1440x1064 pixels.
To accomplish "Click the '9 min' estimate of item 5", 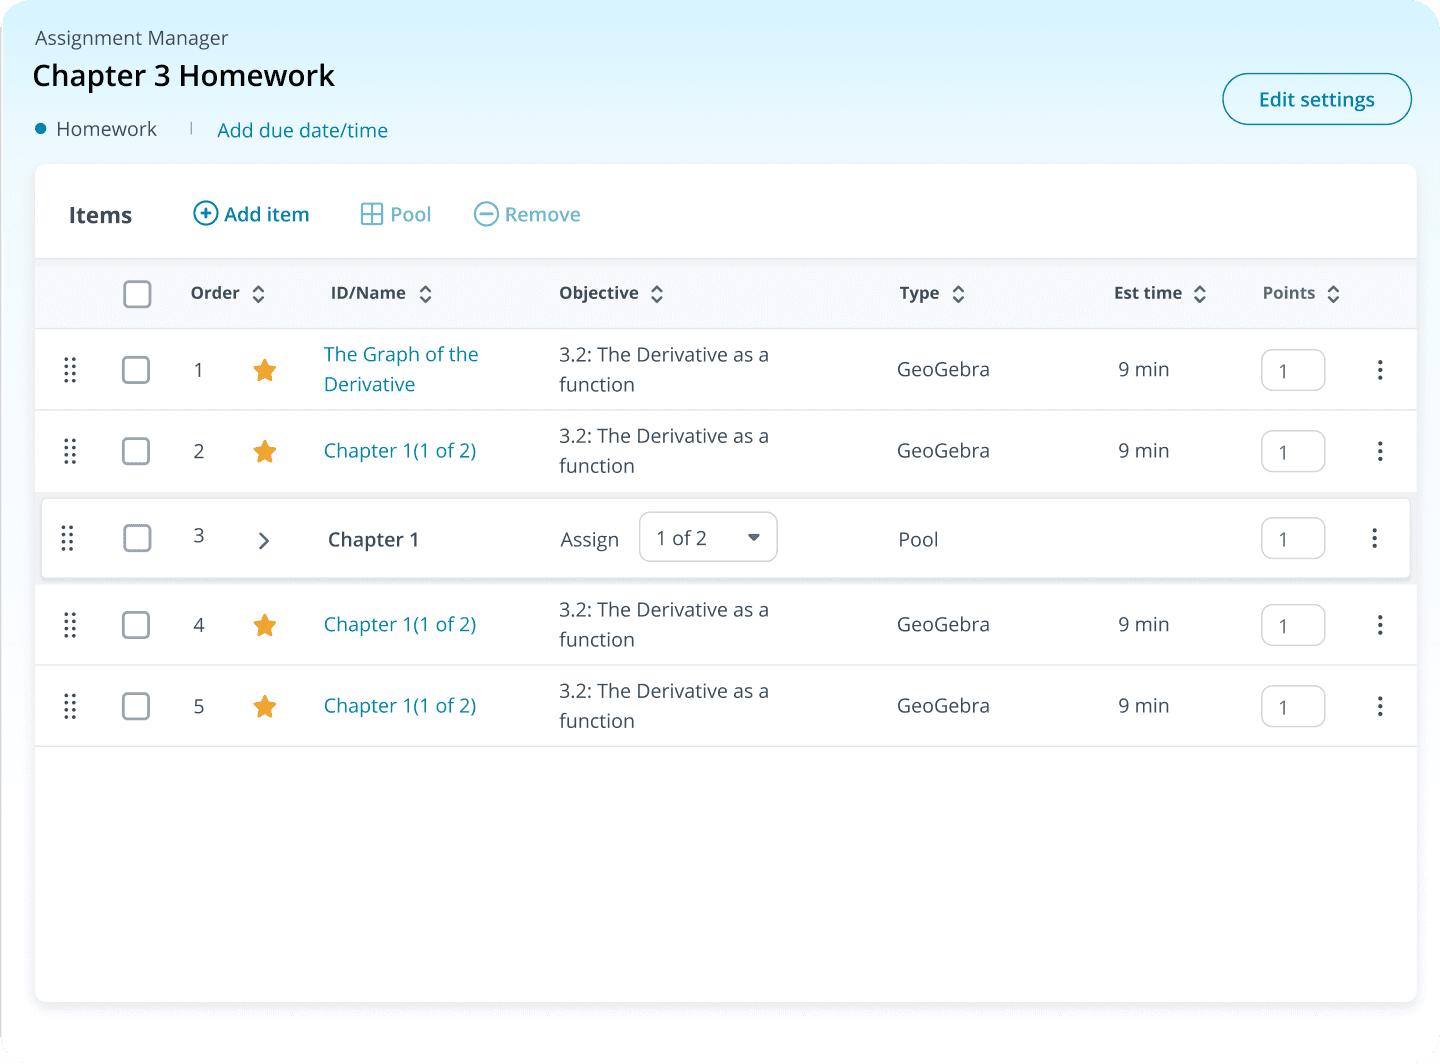I will click(1143, 706).
